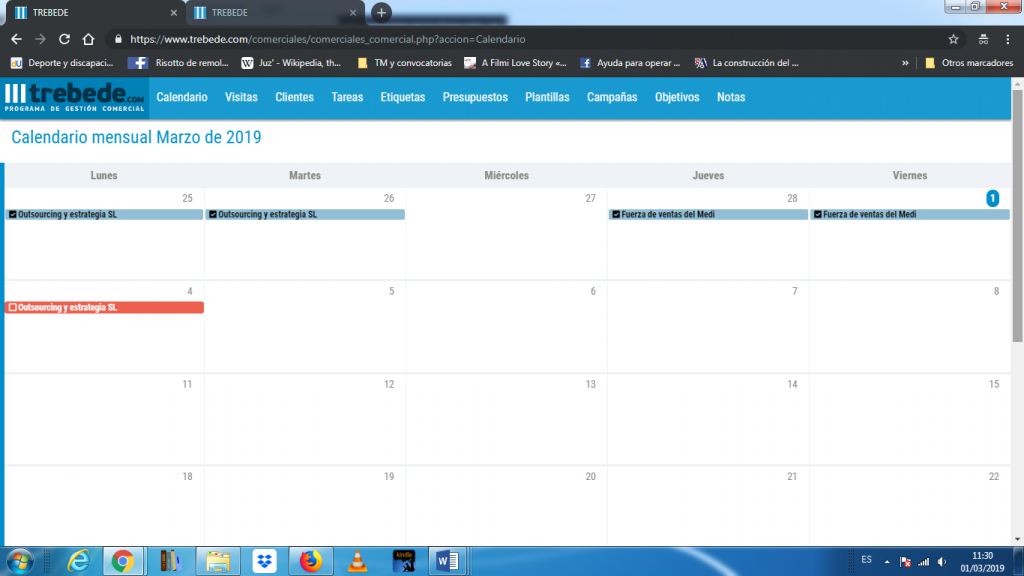The height and width of the screenshot is (576, 1024).
Task: Open the Etiquetas section link
Action: tap(403, 98)
